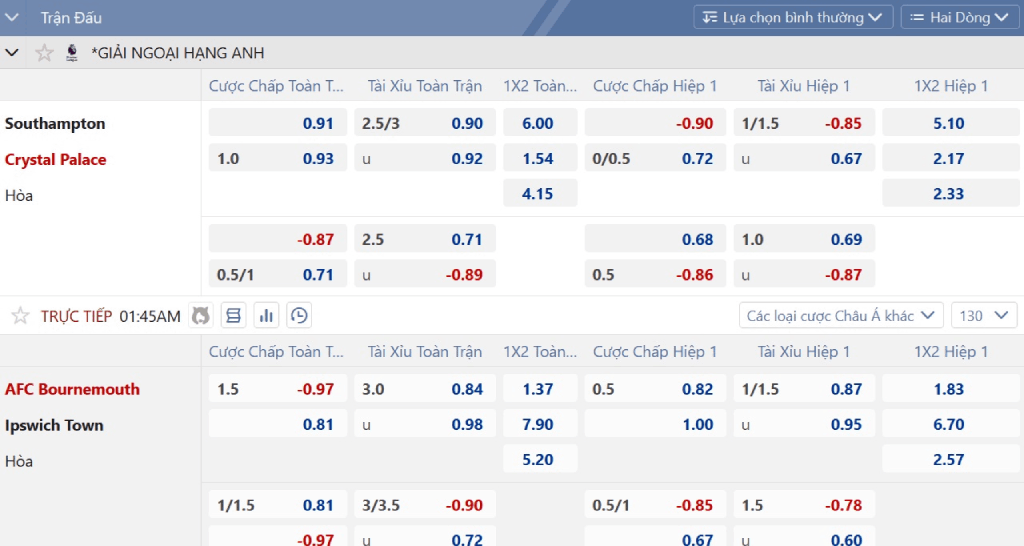Pick under odds -0.89
This screenshot has height=546, width=1024.
tap(424, 274)
